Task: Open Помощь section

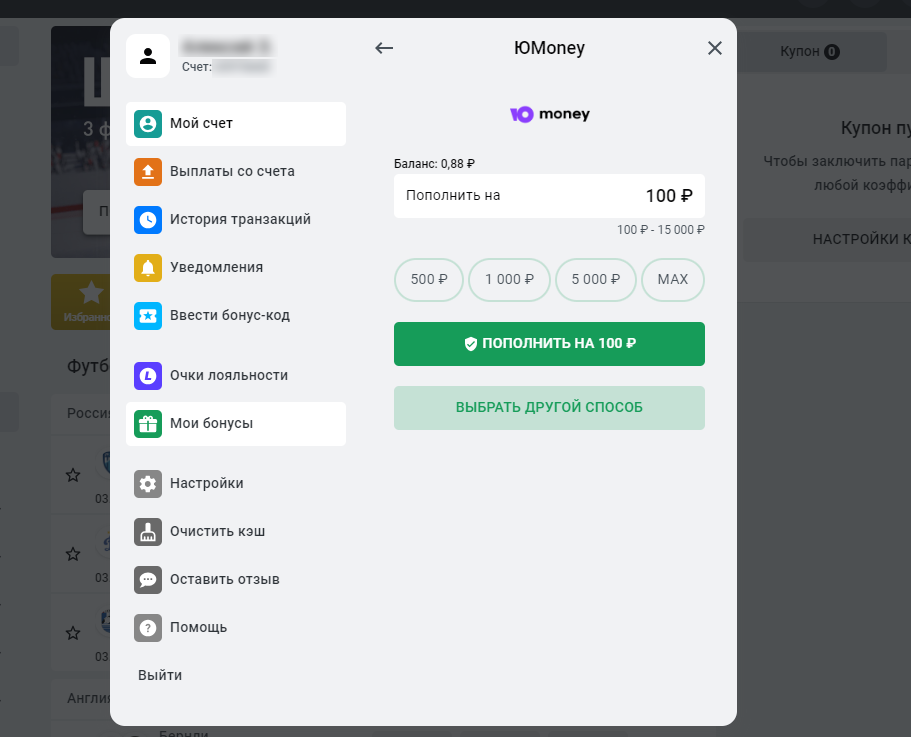Action: (x=236, y=628)
